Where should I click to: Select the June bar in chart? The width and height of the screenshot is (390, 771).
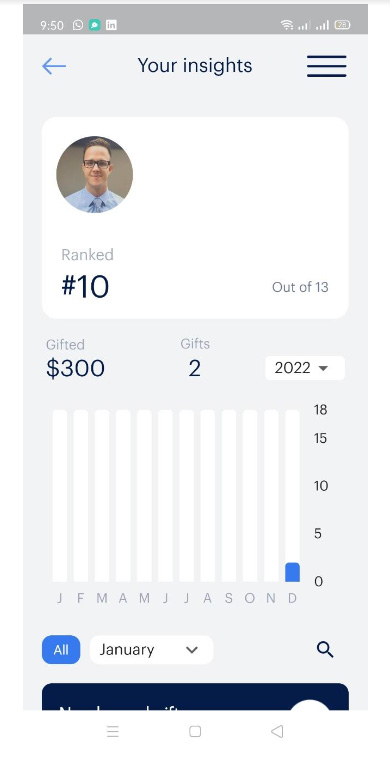point(166,496)
